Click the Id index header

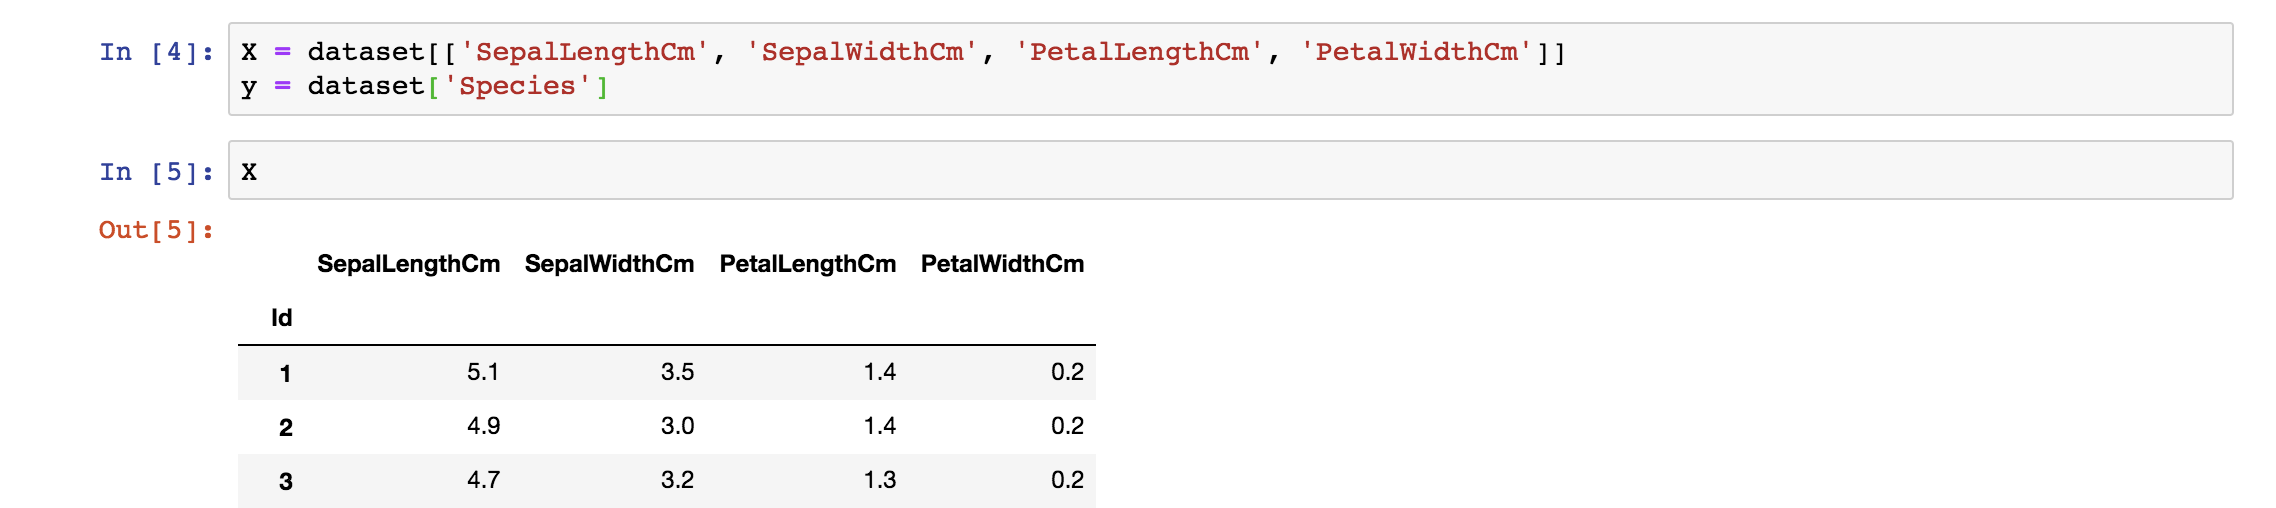[281, 318]
